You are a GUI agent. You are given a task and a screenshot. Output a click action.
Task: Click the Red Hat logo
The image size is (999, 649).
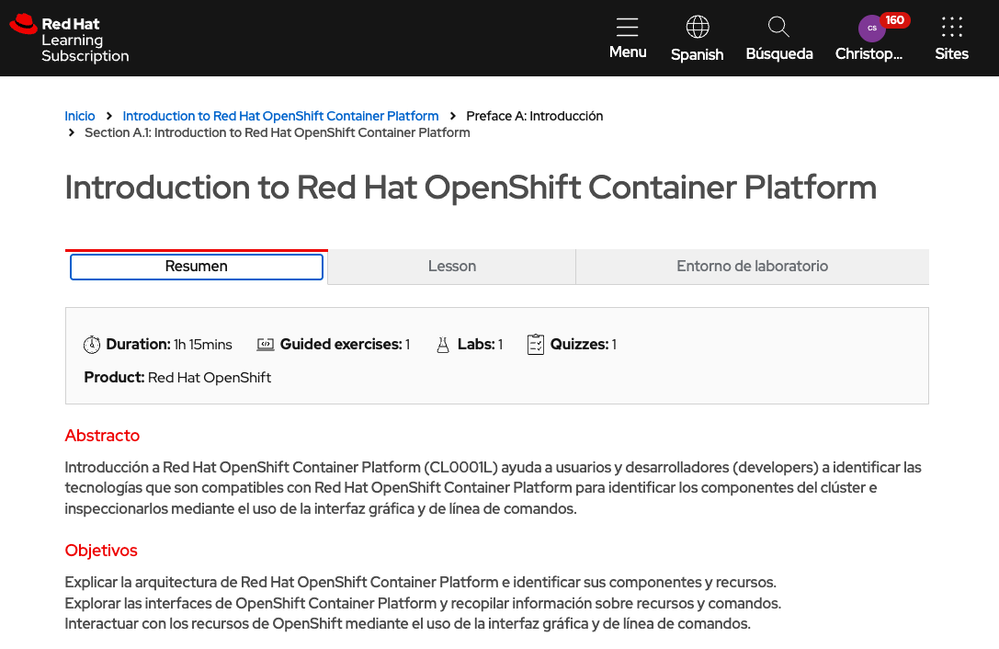(x=23, y=25)
